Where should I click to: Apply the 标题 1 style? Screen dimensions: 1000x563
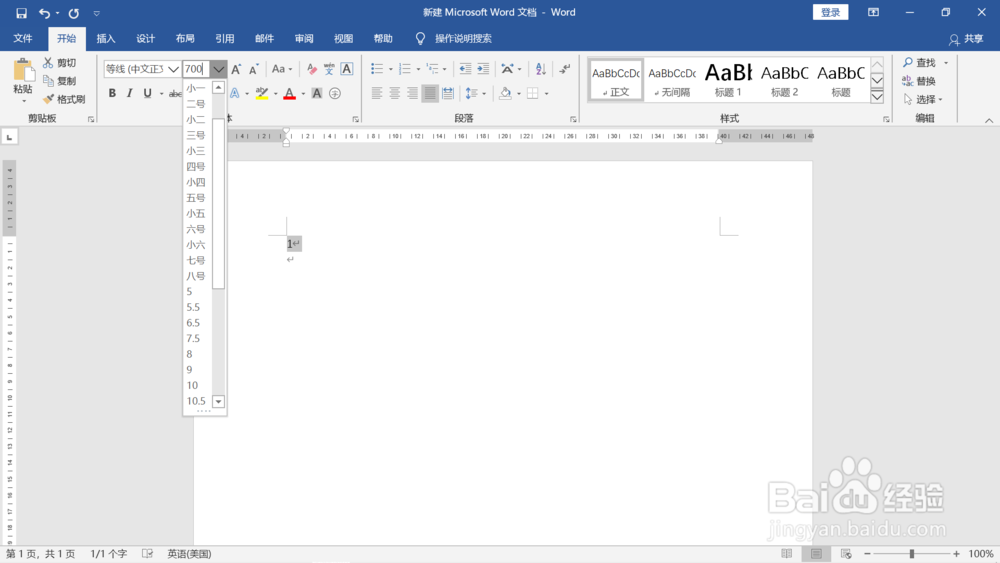click(x=728, y=80)
